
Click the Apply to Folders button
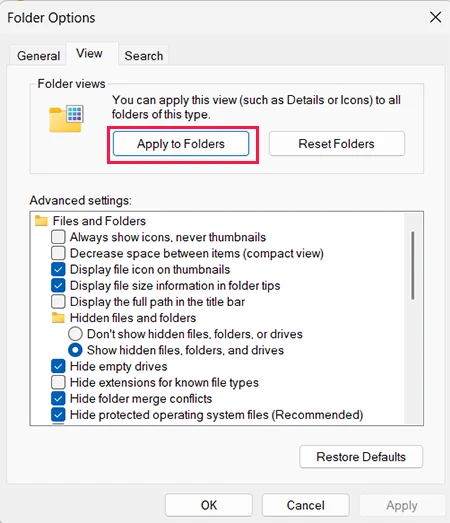click(x=181, y=144)
